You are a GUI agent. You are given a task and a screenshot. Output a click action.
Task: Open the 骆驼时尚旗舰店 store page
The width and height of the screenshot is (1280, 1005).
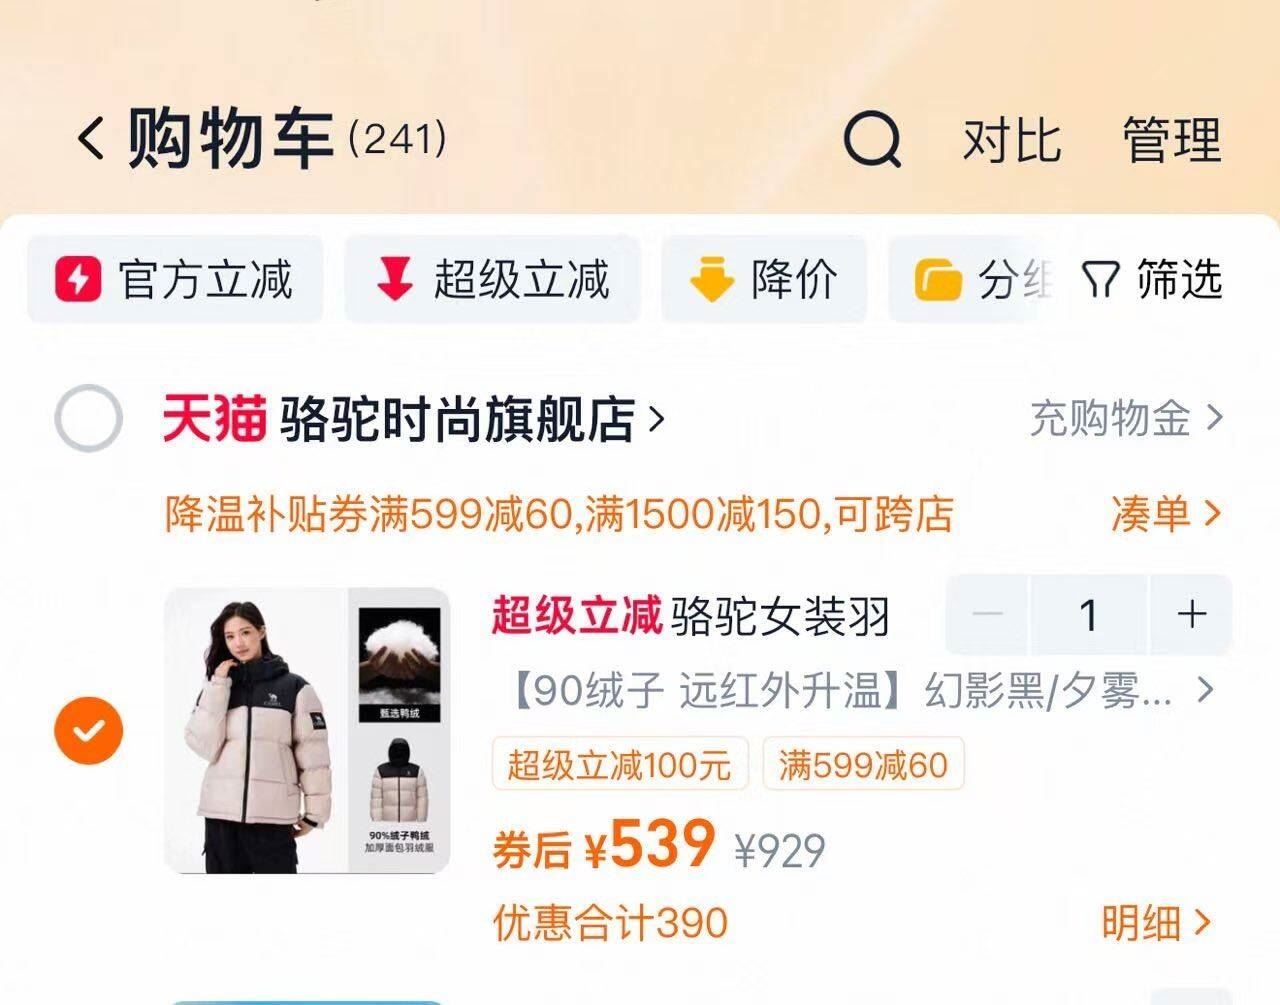(x=471, y=419)
